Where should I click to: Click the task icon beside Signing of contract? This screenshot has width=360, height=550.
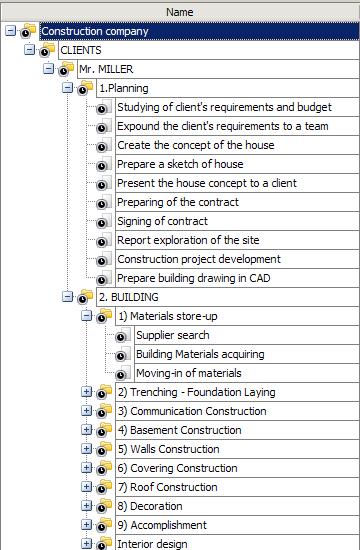[x=105, y=221]
